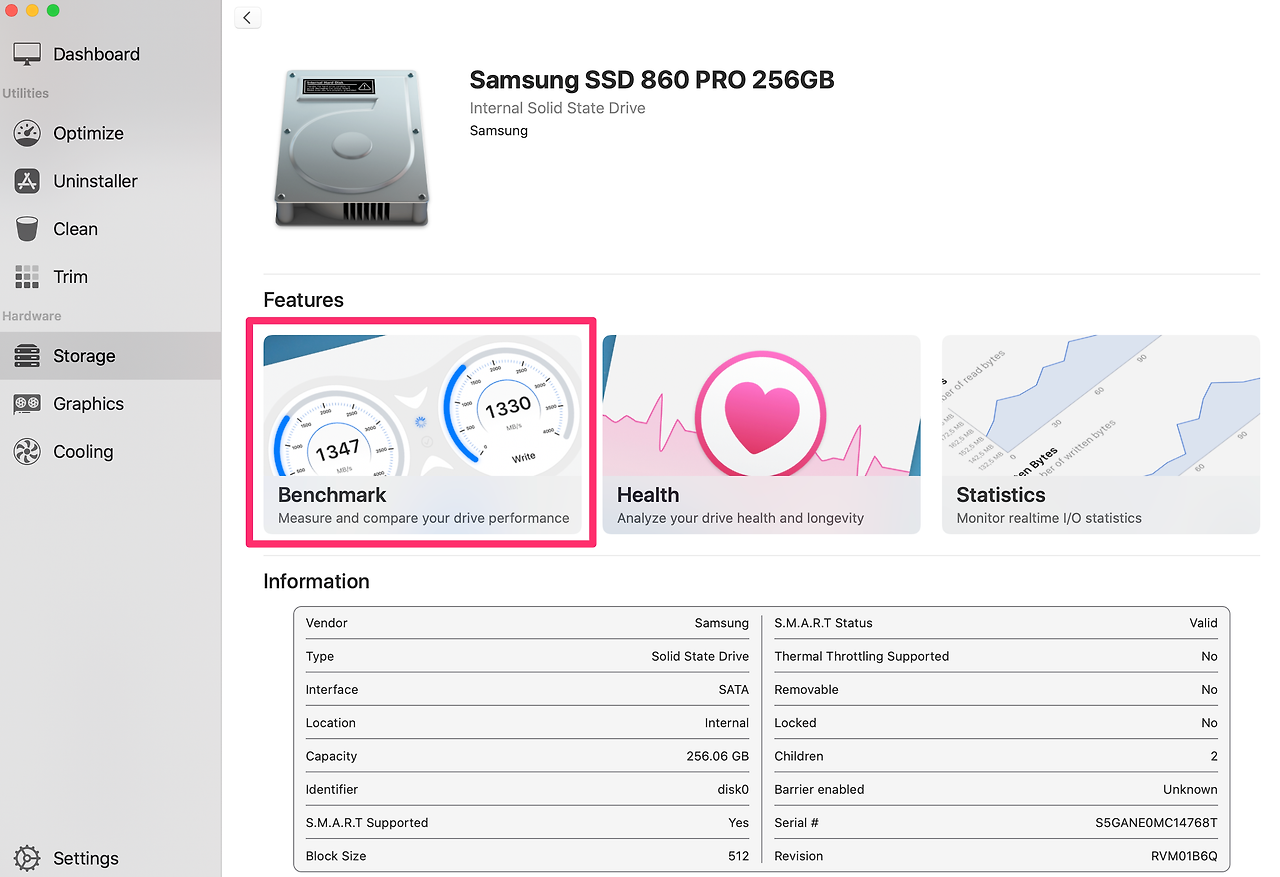Click the Information section heading
1280x877 pixels.
(316, 581)
